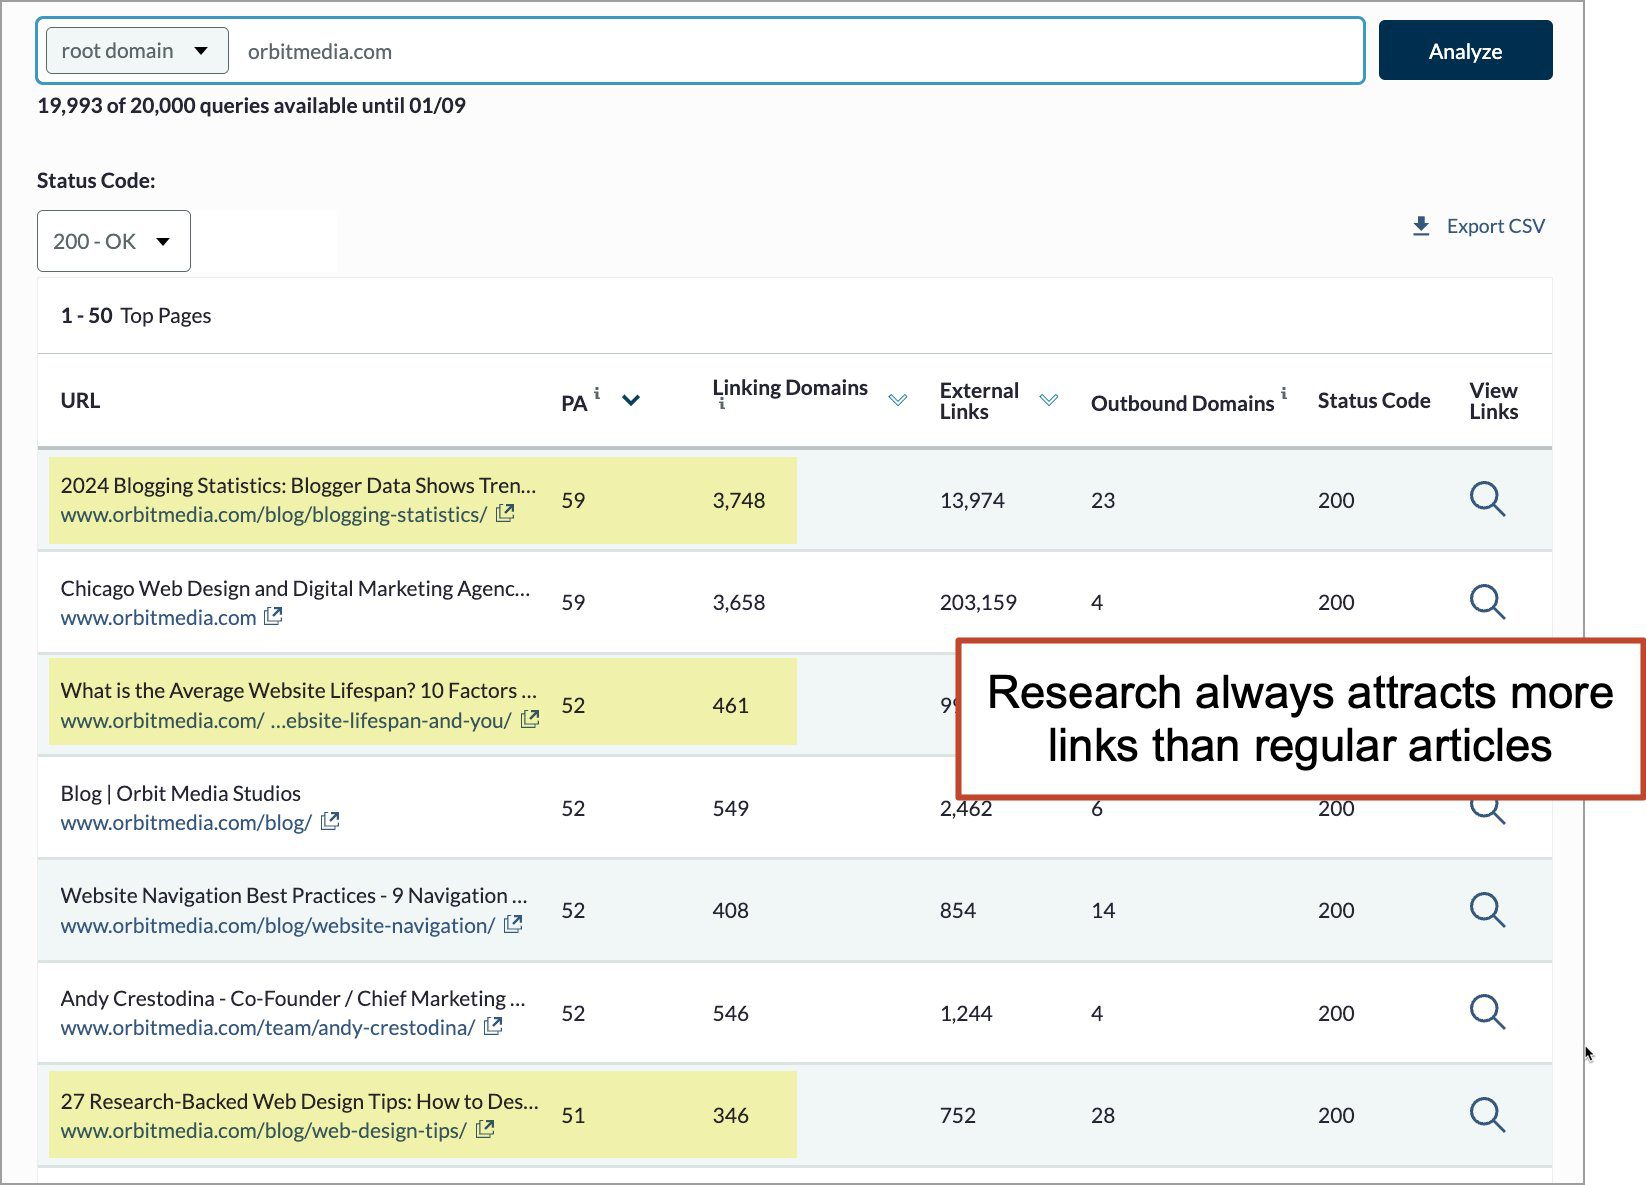View links for Chicago Web Design homepage row
1646x1185 pixels.
[x=1486, y=602]
